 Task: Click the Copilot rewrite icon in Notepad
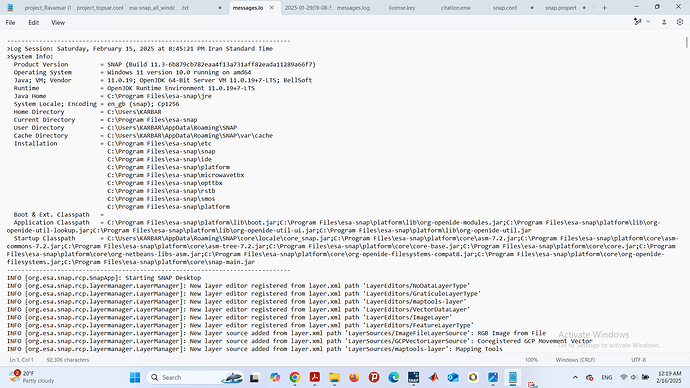pyautogui.click(x=638, y=22)
